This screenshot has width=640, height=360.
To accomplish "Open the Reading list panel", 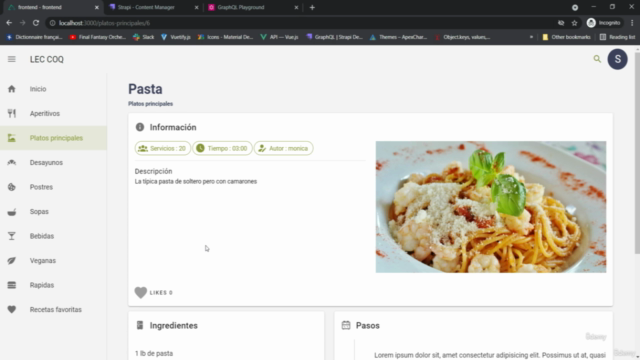I will pyautogui.click(x=618, y=37).
